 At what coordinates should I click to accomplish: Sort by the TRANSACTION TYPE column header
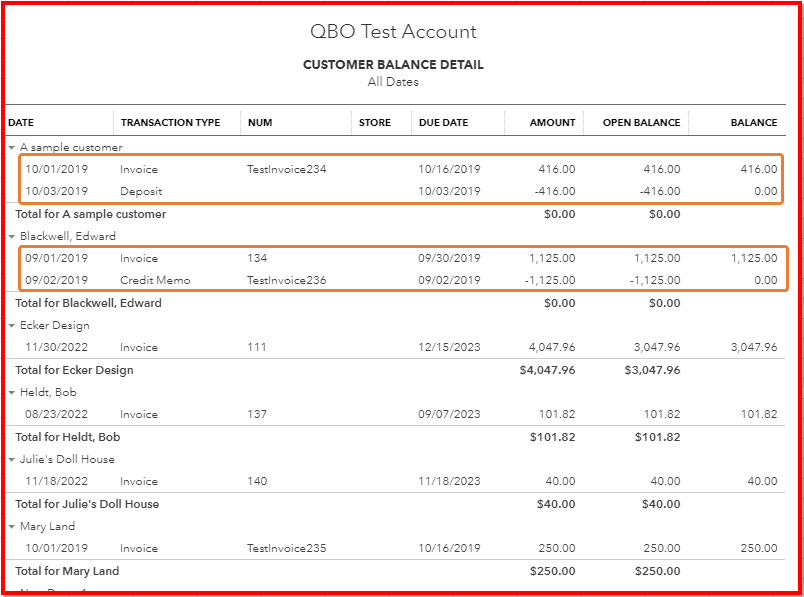176,122
